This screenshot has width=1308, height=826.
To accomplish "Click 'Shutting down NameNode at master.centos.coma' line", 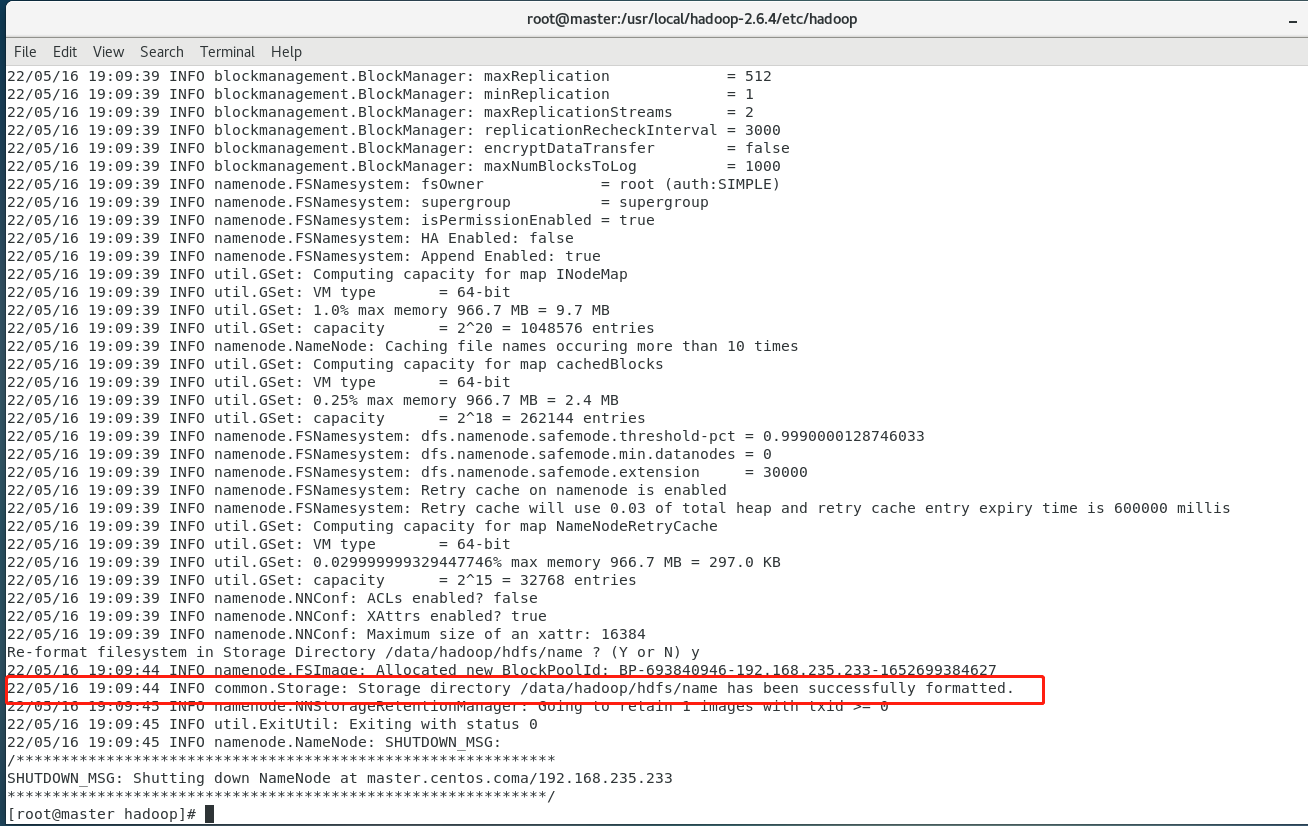I will pos(340,778).
